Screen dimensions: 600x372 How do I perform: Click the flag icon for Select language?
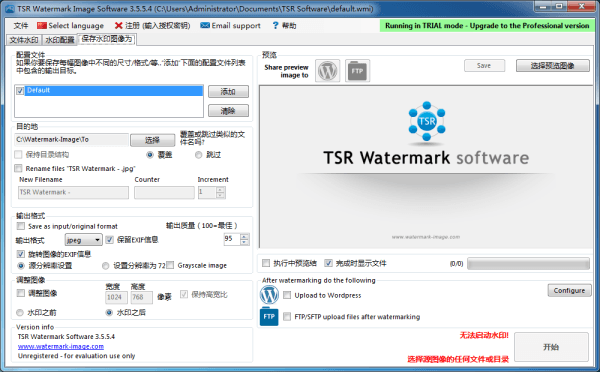[x=42, y=26]
